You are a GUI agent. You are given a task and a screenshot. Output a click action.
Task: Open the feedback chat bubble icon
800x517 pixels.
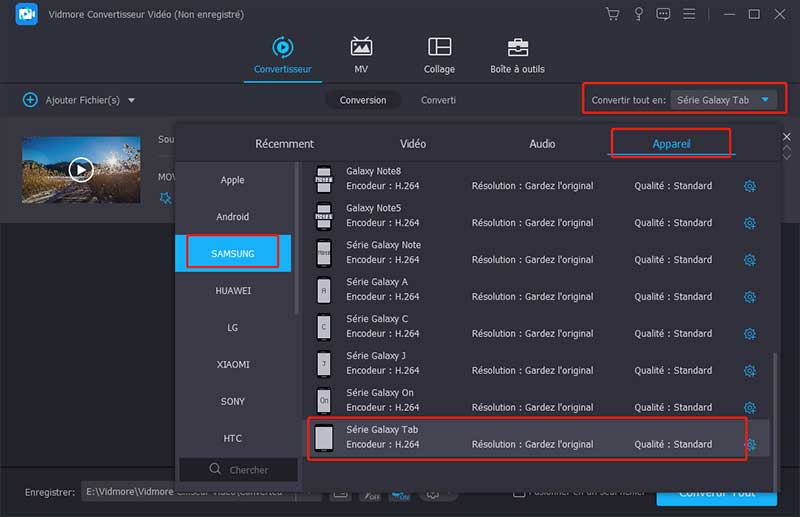[663, 14]
